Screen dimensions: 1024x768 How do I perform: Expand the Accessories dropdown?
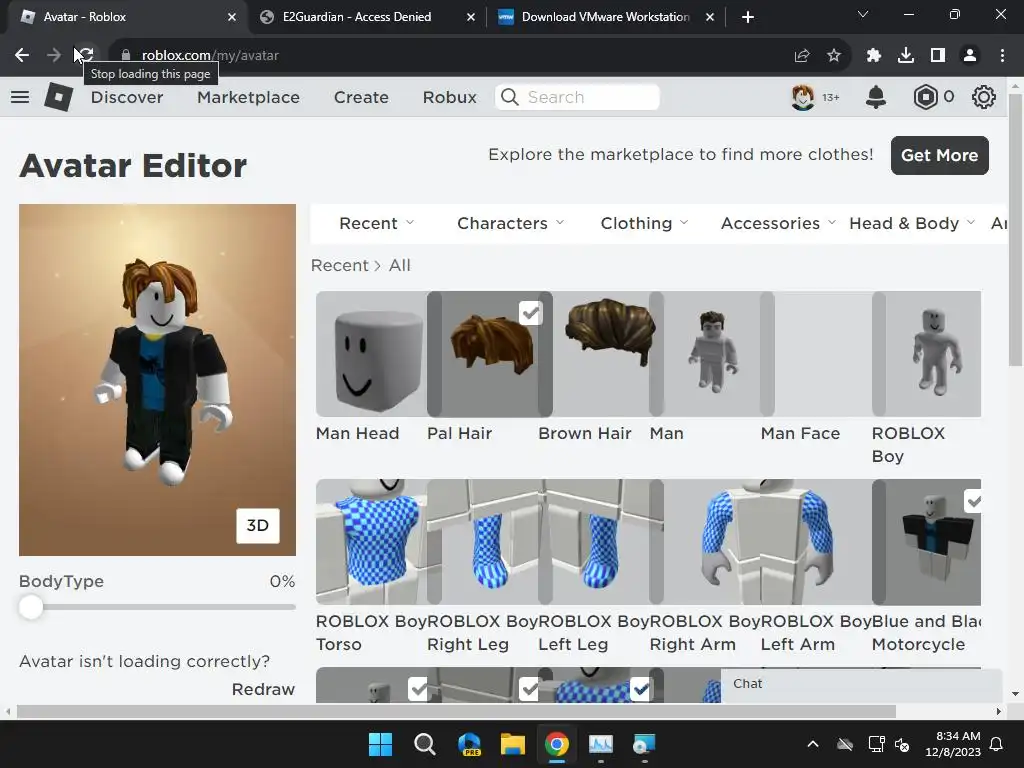click(778, 223)
